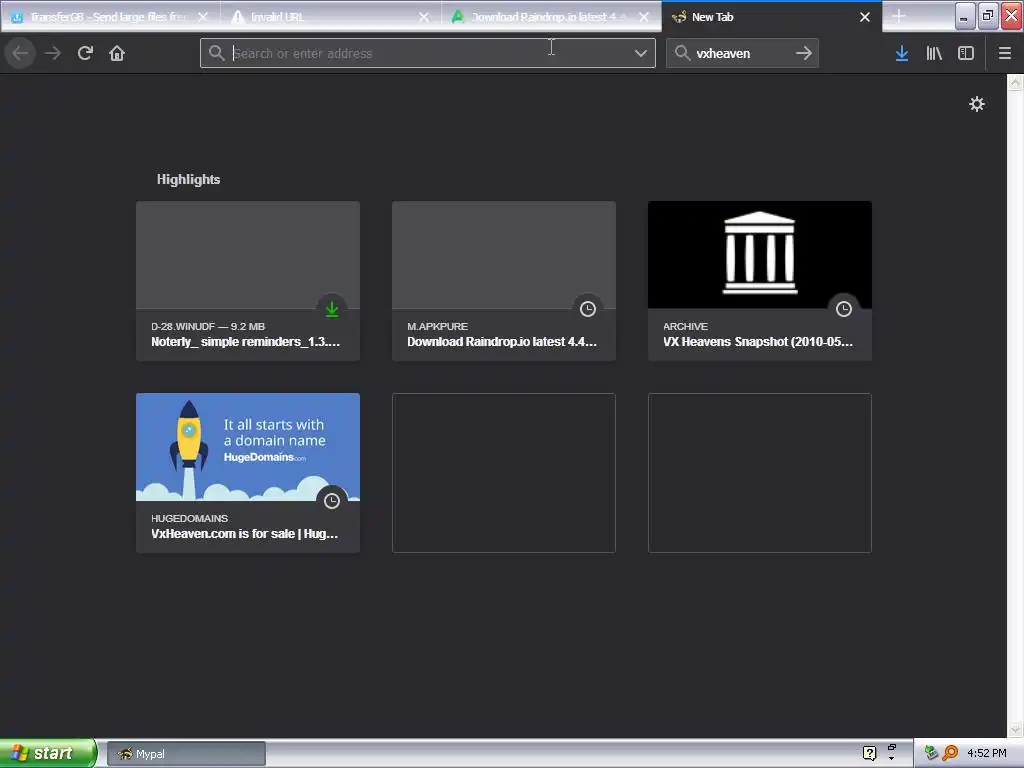Viewport: 1024px width, 768px height.
Task: Click the help question mark tray icon
Action: 869,753
